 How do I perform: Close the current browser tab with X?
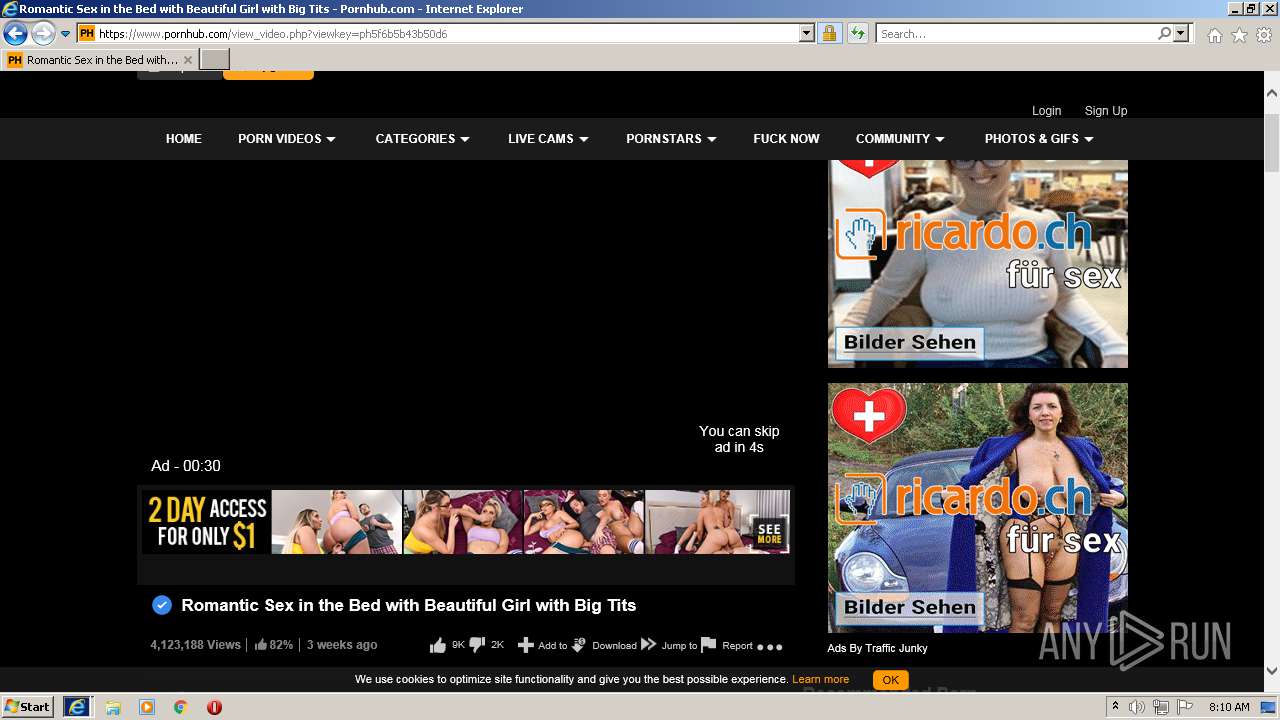coord(188,60)
